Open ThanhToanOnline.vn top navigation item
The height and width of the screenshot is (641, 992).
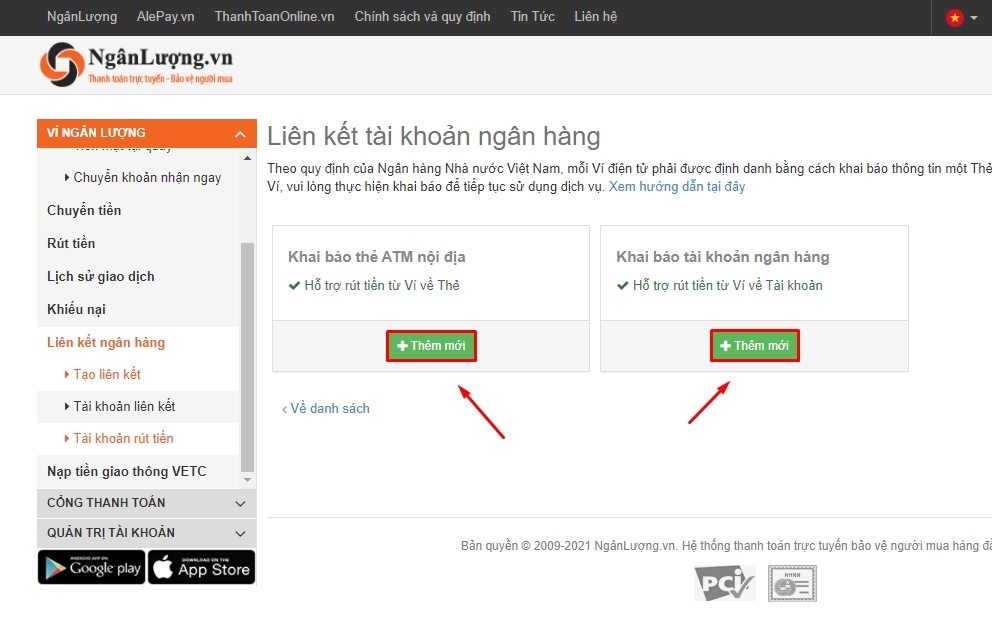click(274, 16)
